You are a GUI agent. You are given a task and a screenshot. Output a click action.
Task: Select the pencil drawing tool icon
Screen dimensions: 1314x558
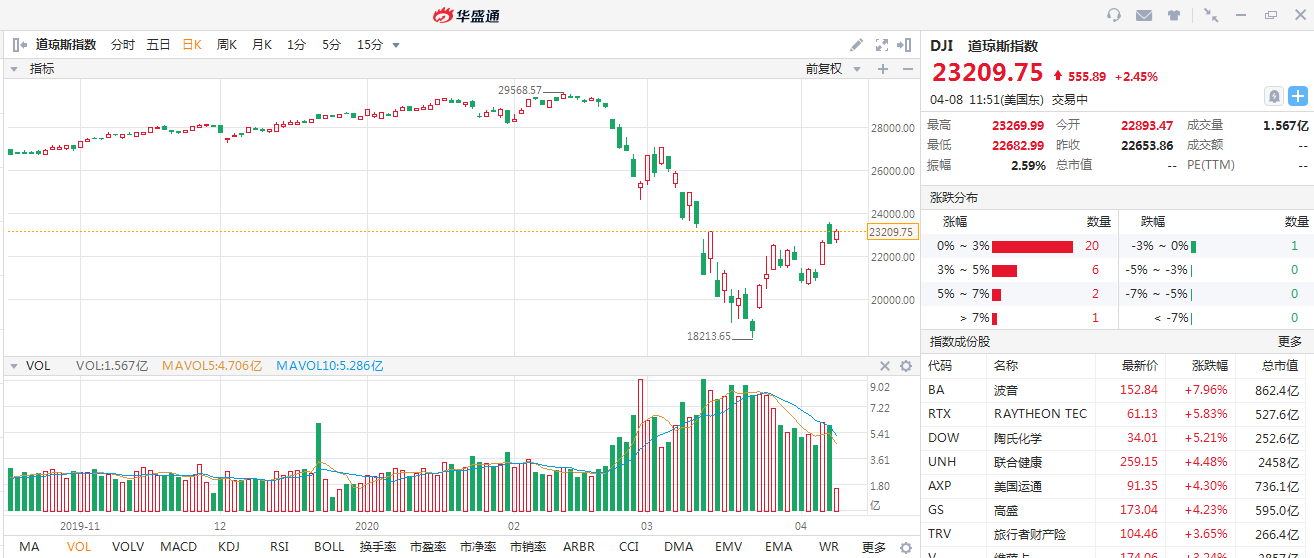pos(856,44)
